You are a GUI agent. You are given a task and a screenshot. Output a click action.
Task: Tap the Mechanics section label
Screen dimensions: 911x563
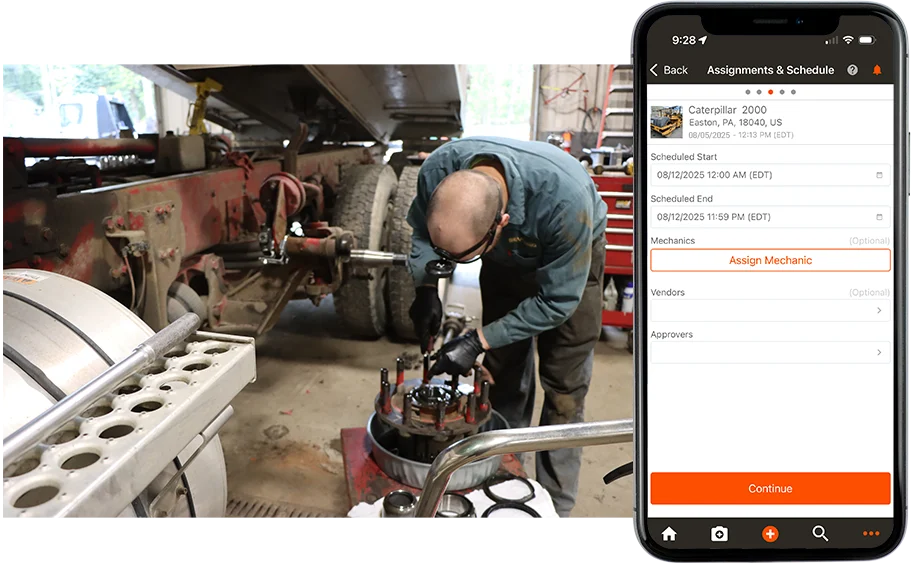[x=673, y=241]
